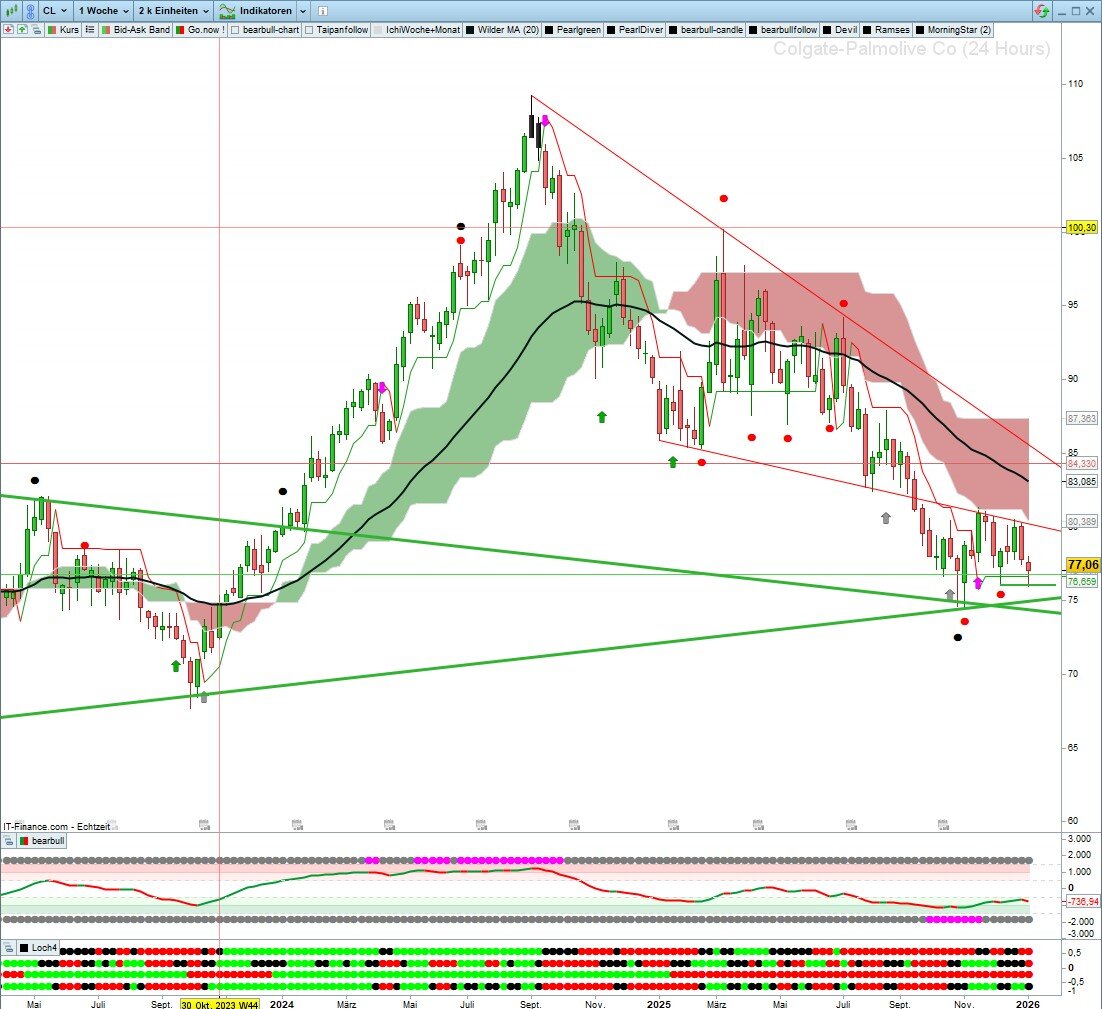Image resolution: width=1102 pixels, height=1009 pixels.
Task: Click the bearbull panel settings icon
Action: [x=9, y=842]
